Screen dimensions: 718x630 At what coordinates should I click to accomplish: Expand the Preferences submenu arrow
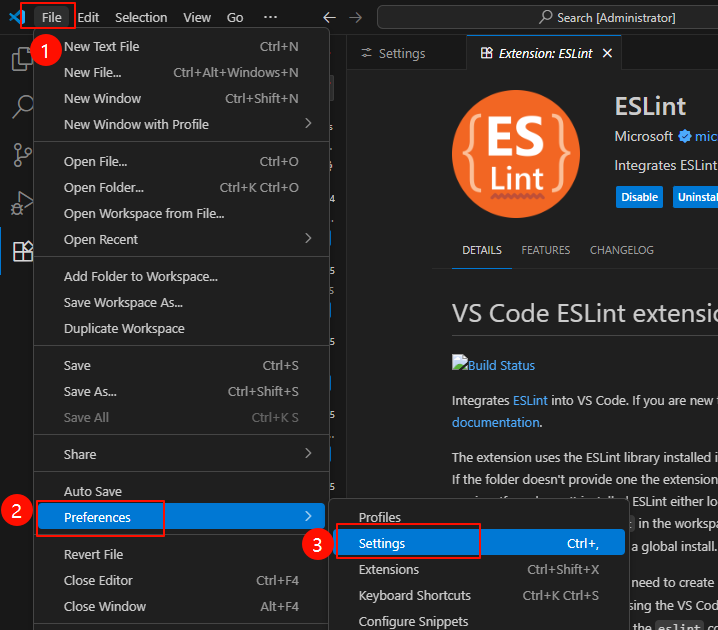[308, 516]
